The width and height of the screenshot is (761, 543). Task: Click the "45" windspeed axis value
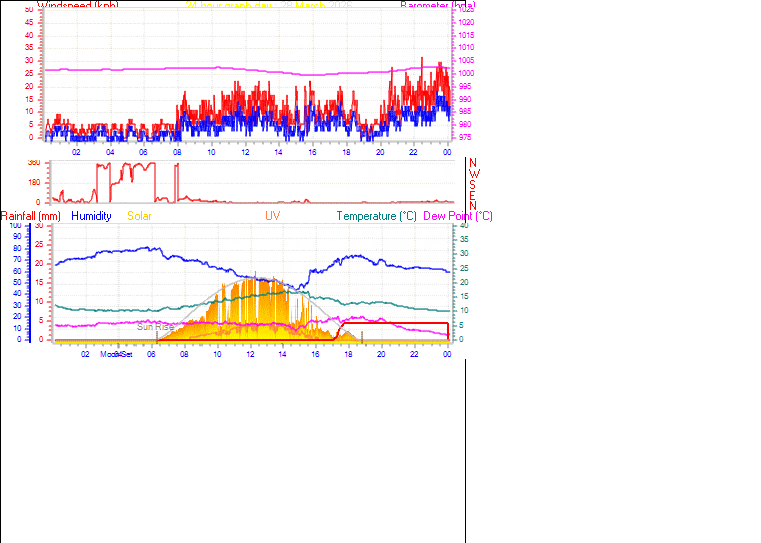29,22
